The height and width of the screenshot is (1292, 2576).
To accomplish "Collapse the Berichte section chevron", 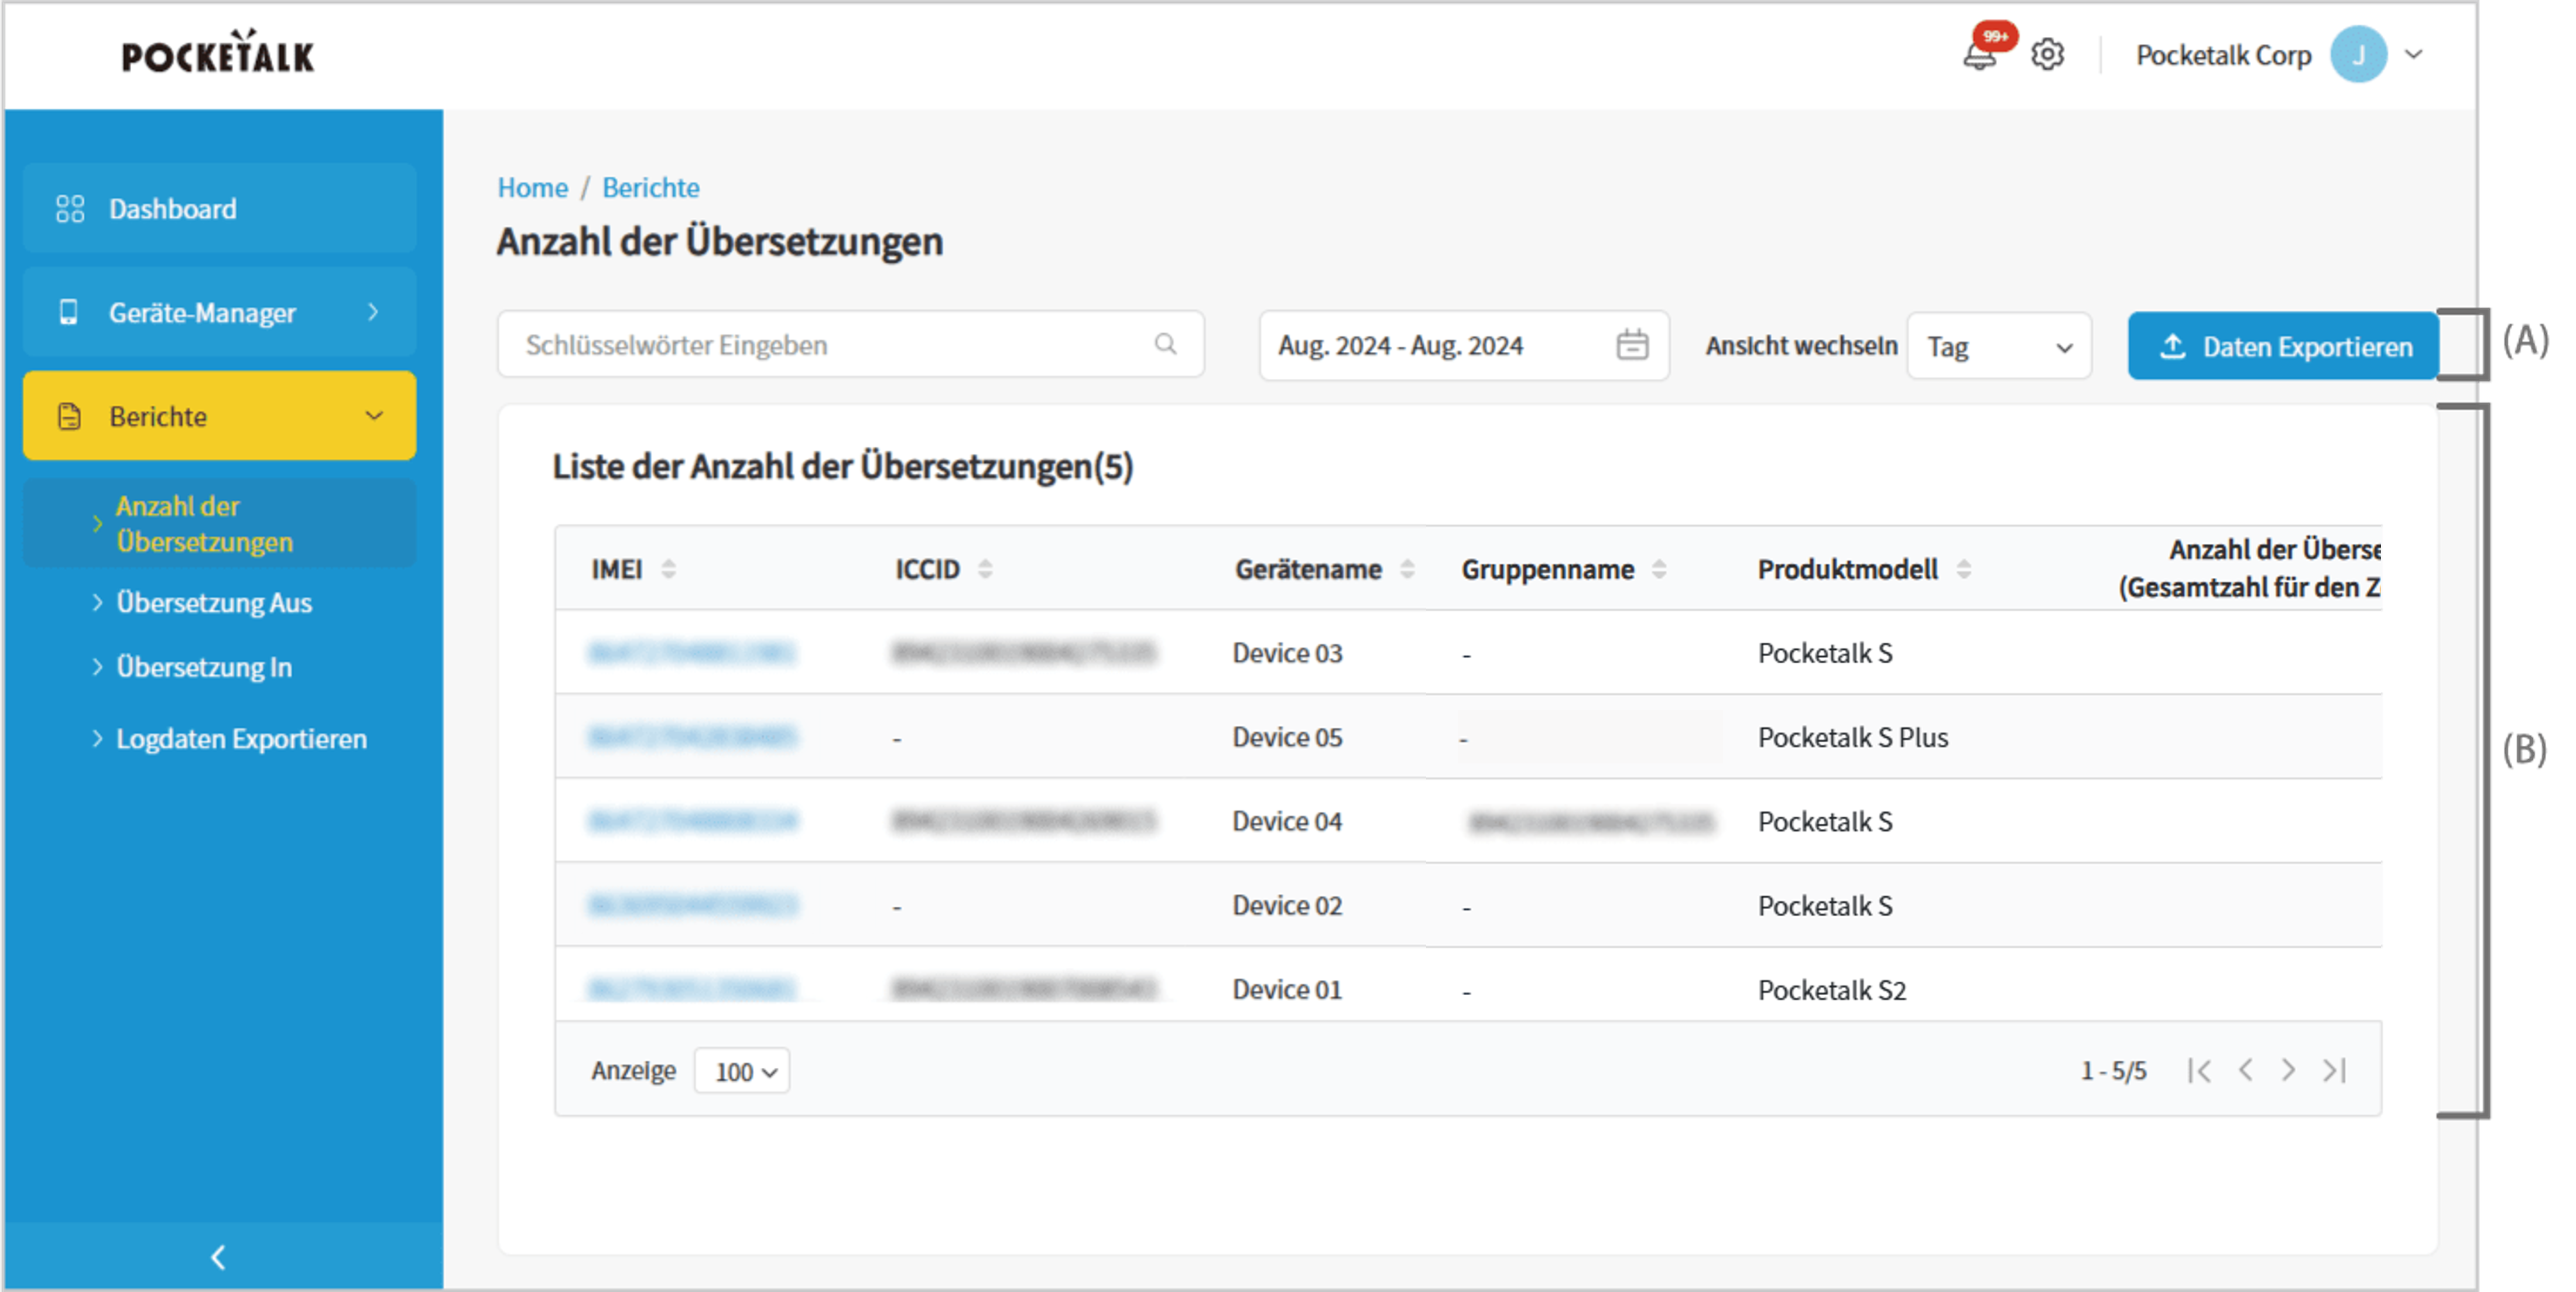I will click(x=374, y=416).
